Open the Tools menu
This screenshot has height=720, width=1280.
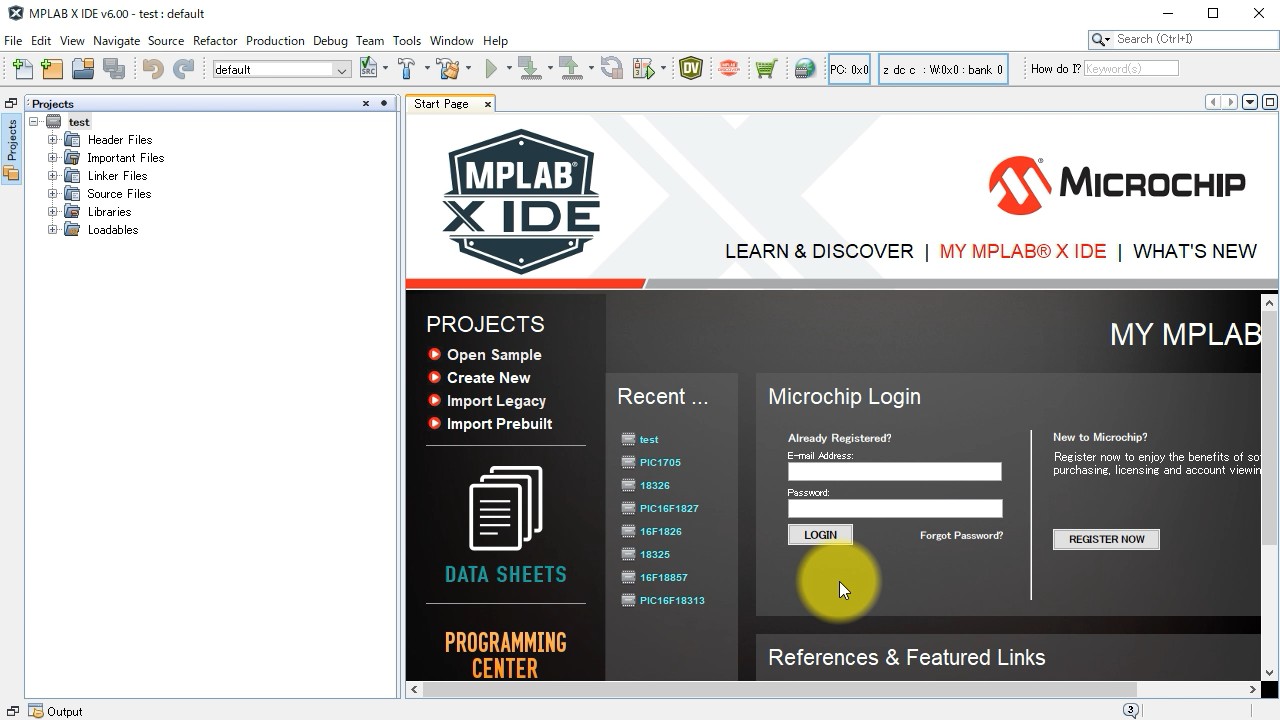(406, 41)
